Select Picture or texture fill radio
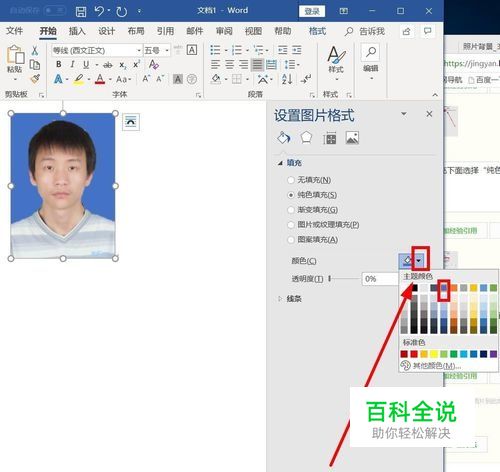This screenshot has height=472, width=500. [x=291, y=225]
